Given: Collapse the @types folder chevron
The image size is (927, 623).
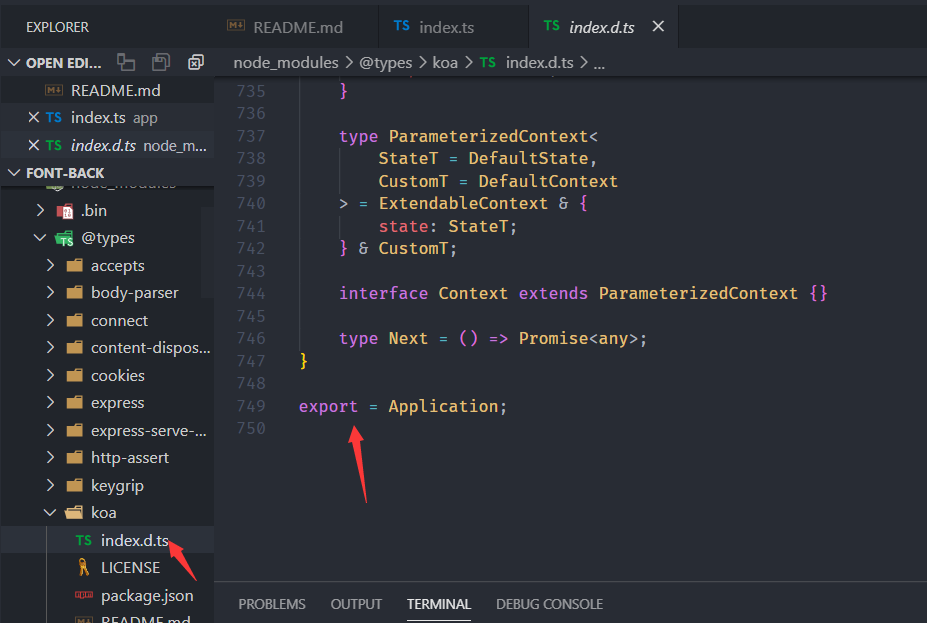Looking at the screenshot, I should tap(40, 238).
